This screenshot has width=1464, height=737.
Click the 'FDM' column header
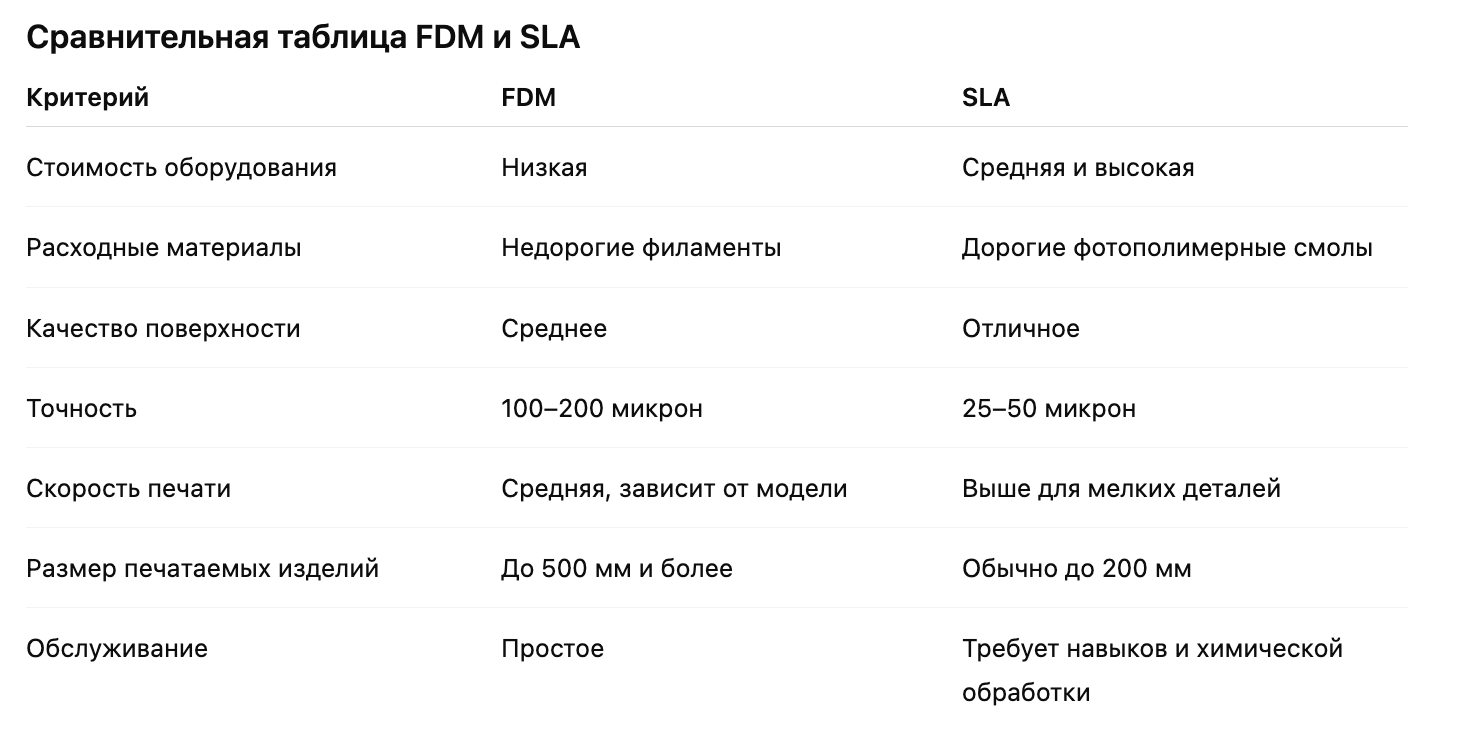point(528,98)
